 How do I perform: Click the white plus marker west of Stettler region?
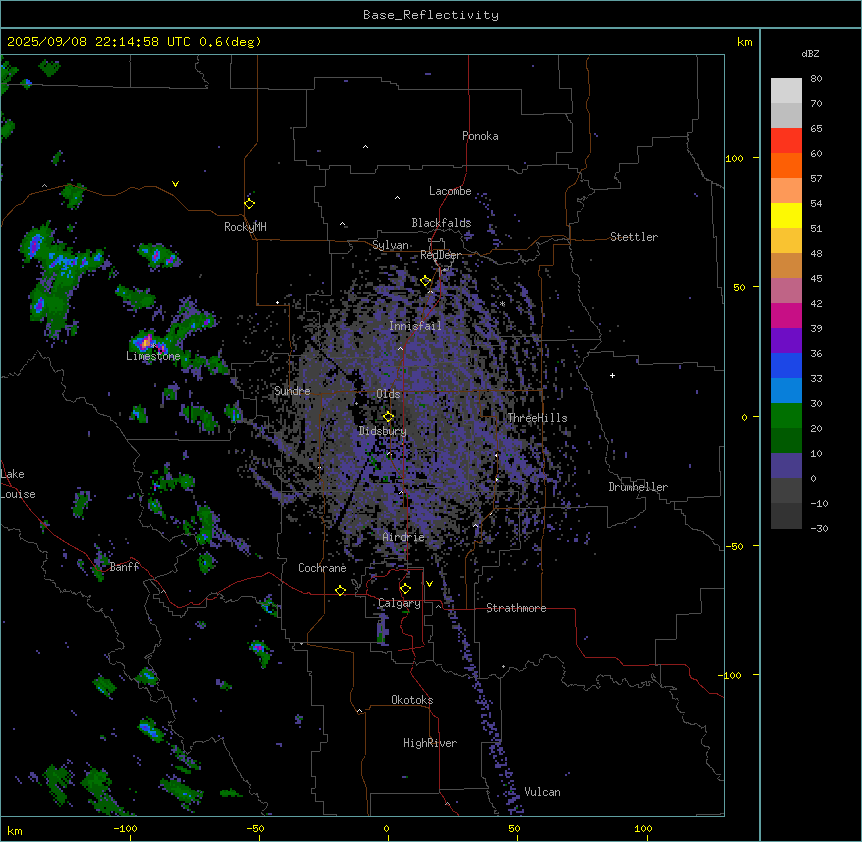point(612,375)
